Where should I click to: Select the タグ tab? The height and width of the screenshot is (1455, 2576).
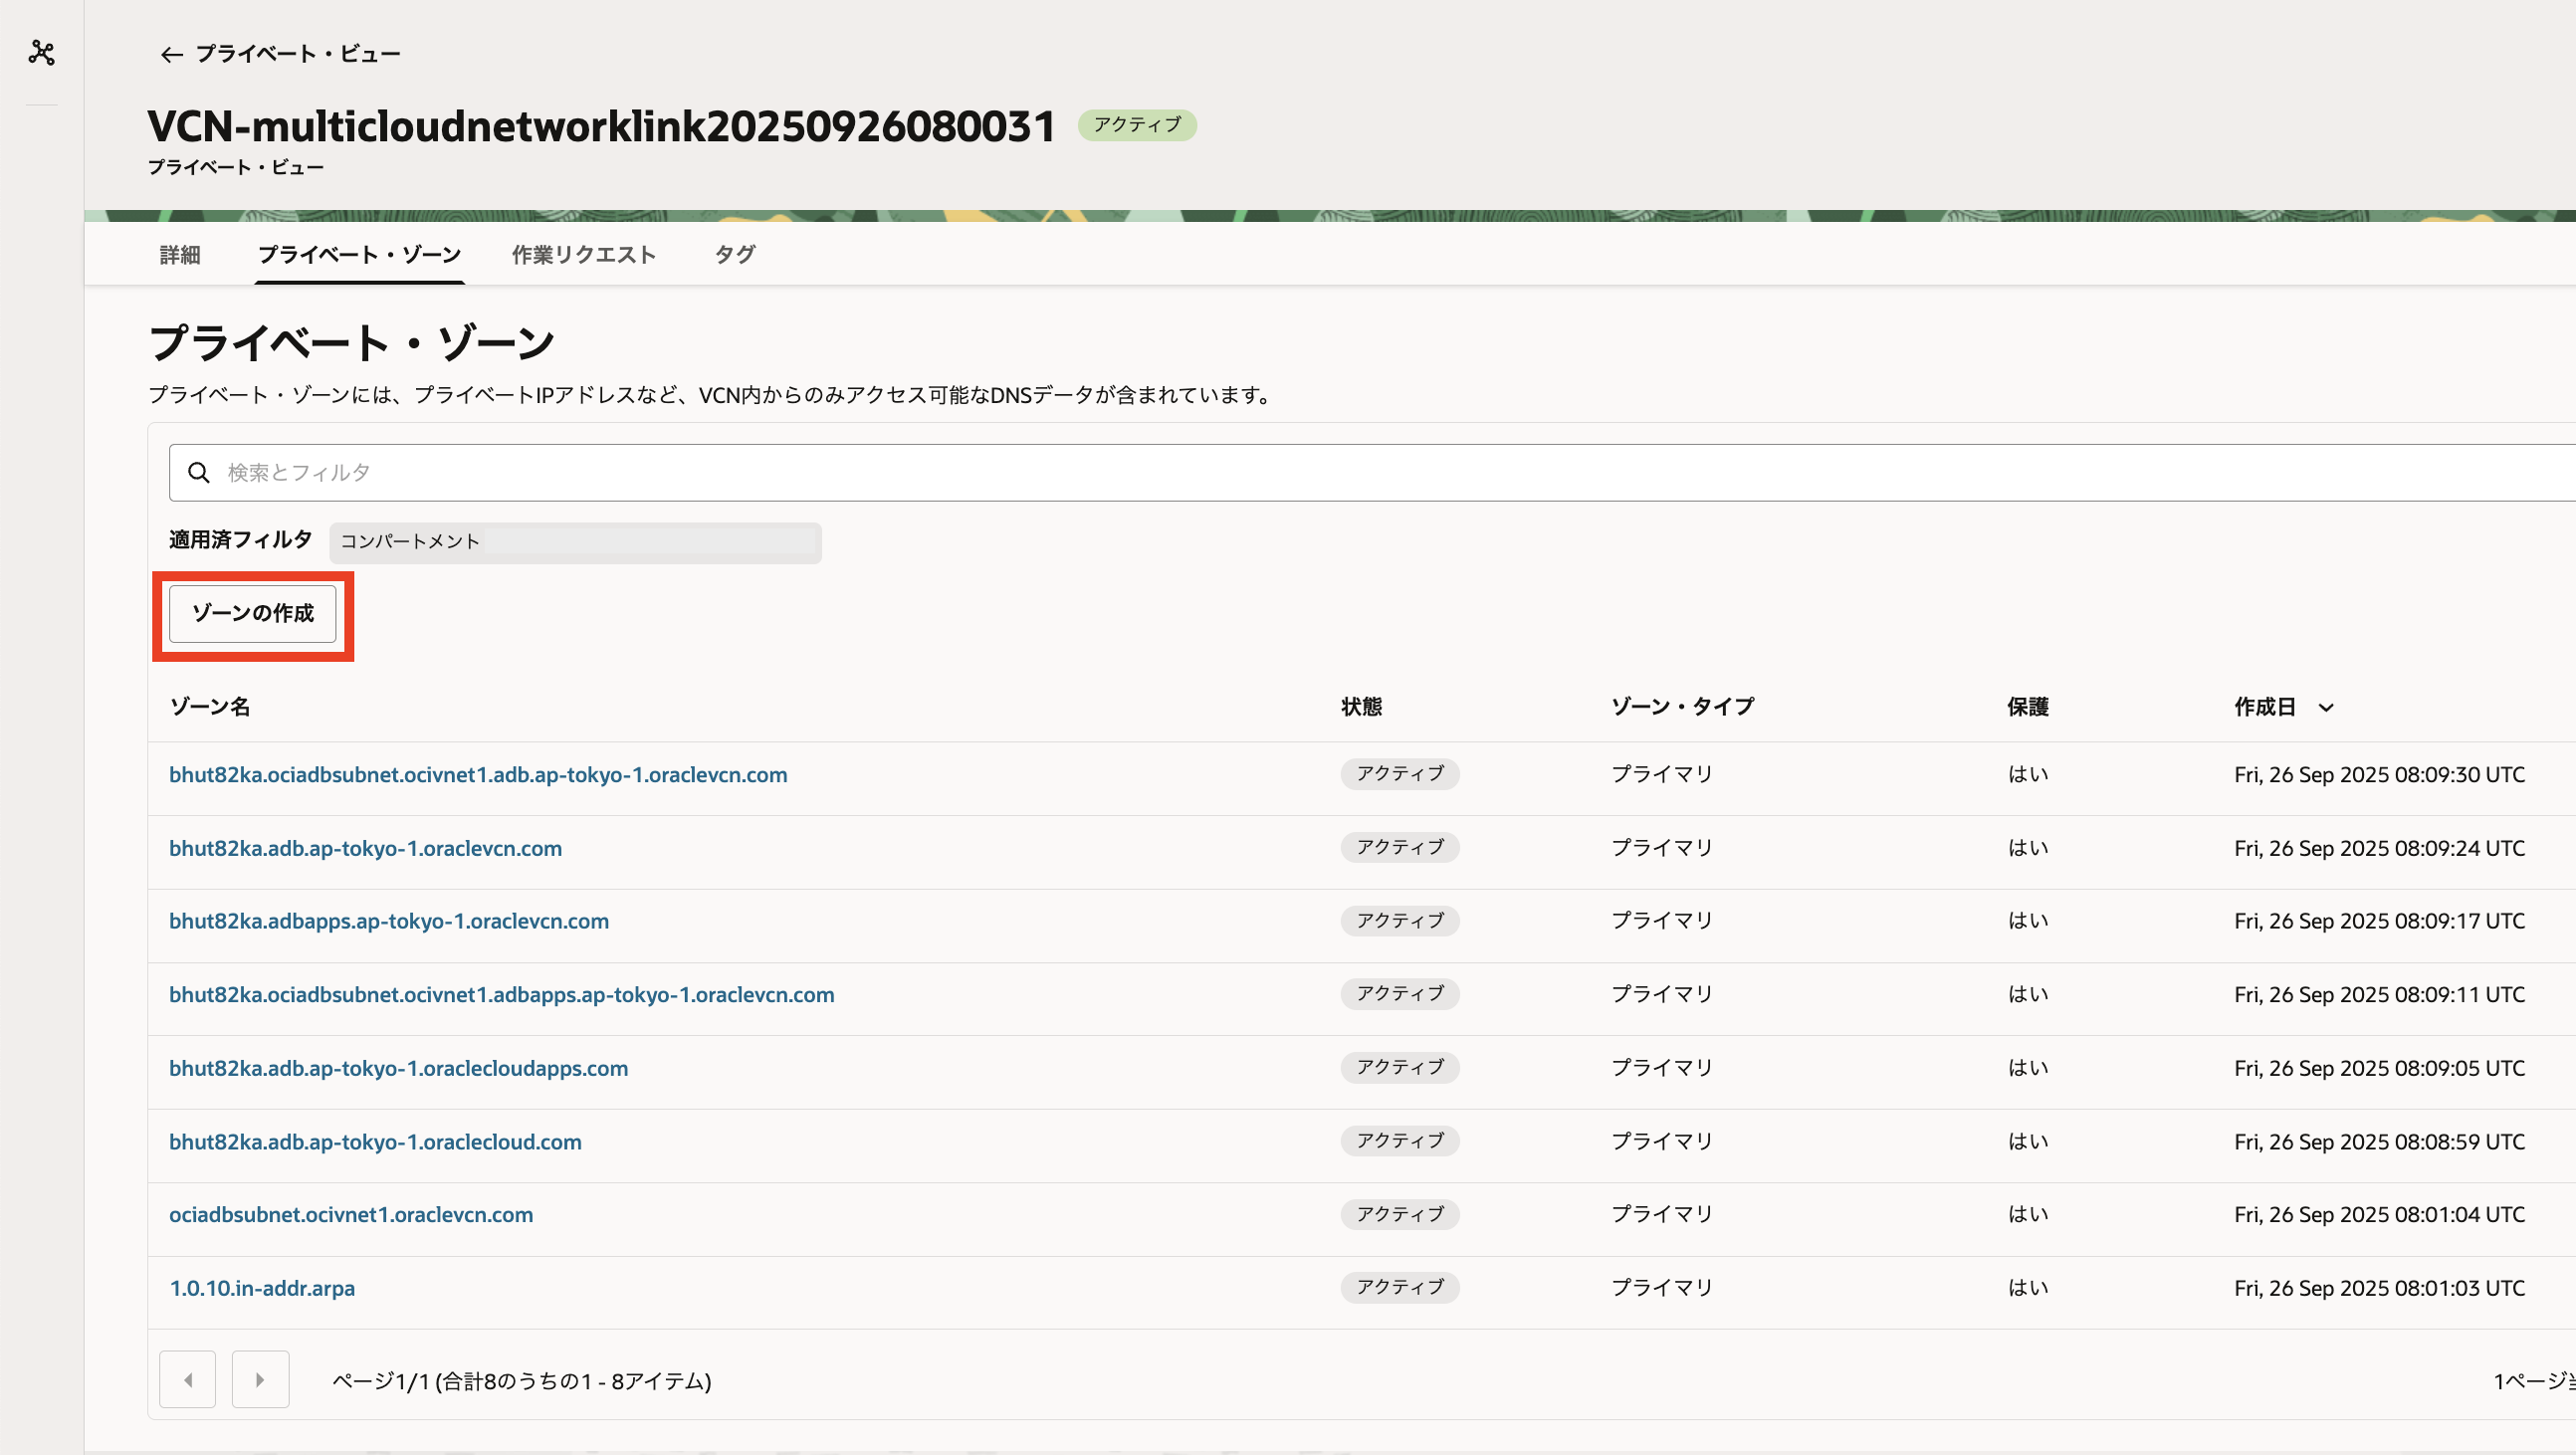pos(735,254)
